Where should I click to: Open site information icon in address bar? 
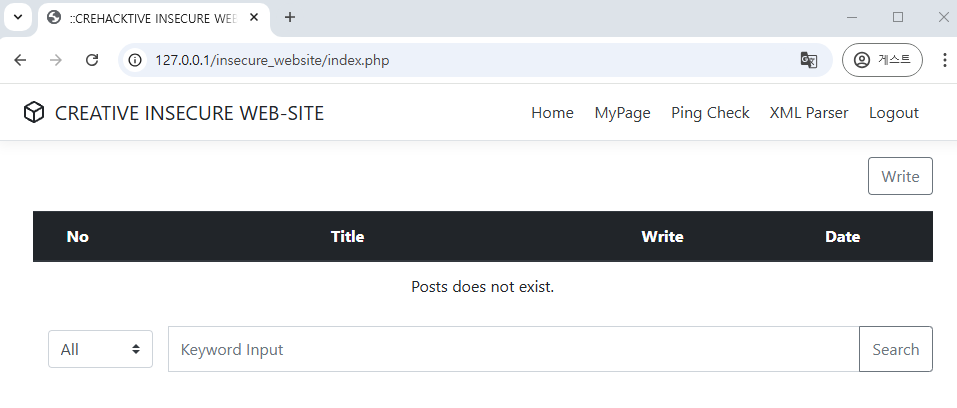(x=134, y=60)
